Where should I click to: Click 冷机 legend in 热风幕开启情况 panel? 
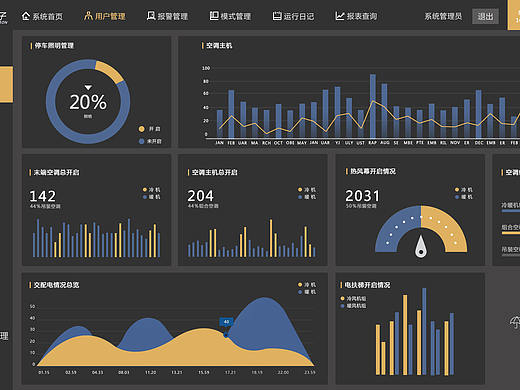[464, 190]
